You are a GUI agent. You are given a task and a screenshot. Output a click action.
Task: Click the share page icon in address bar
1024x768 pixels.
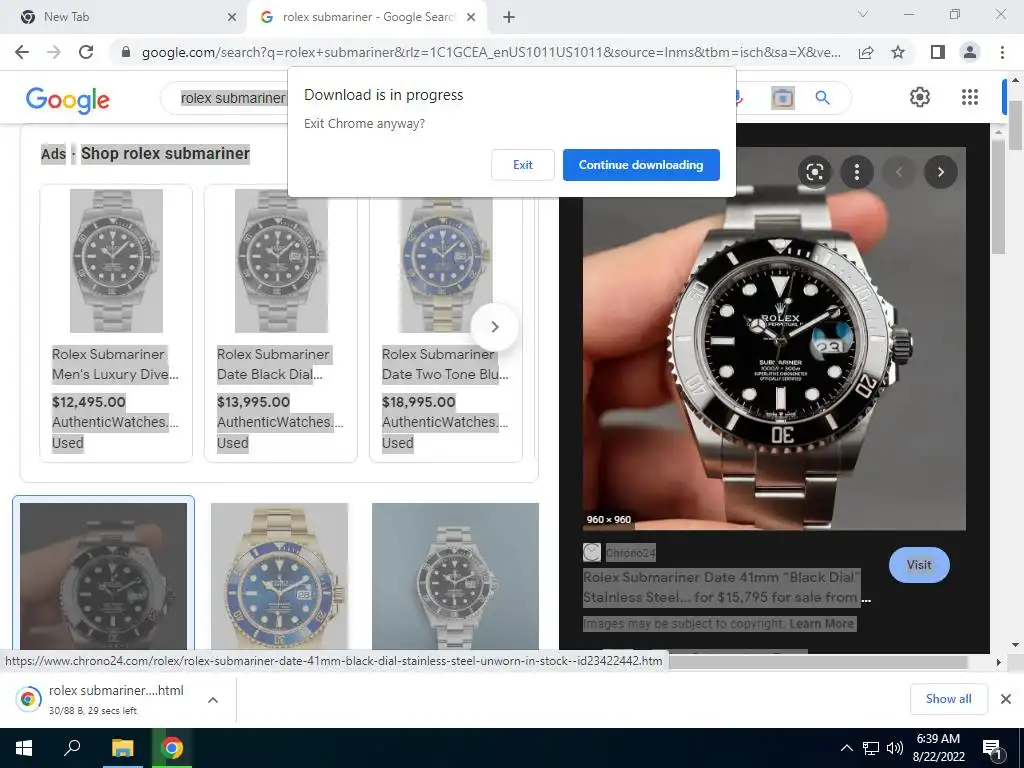(866, 52)
